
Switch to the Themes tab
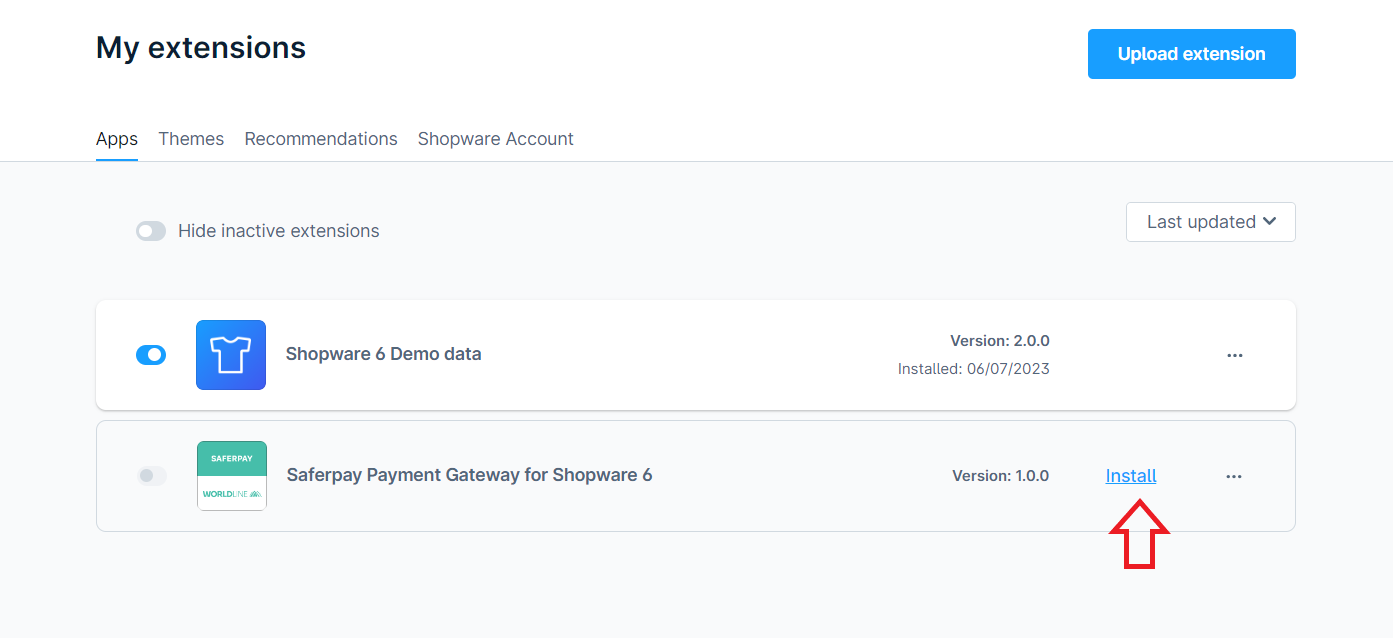point(191,139)
